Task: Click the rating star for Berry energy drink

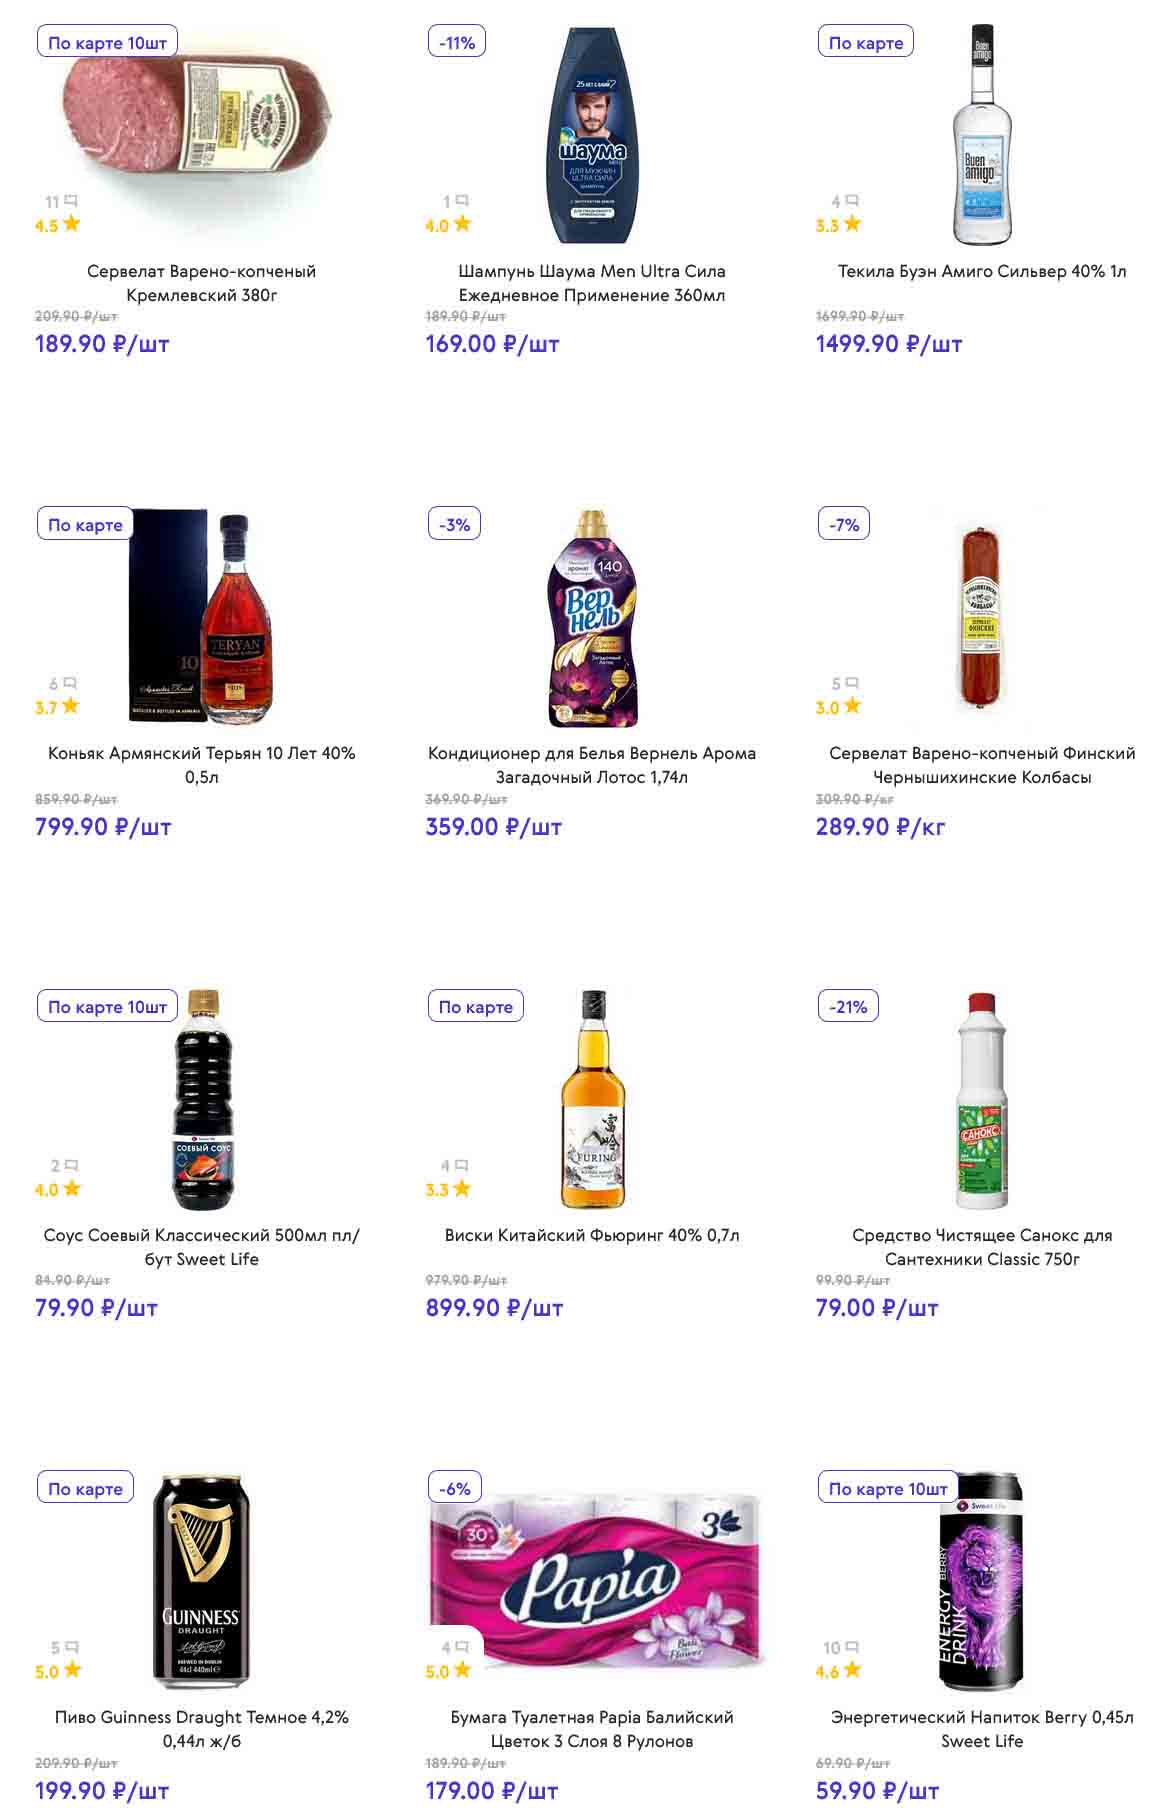Action: point(852,1670)
